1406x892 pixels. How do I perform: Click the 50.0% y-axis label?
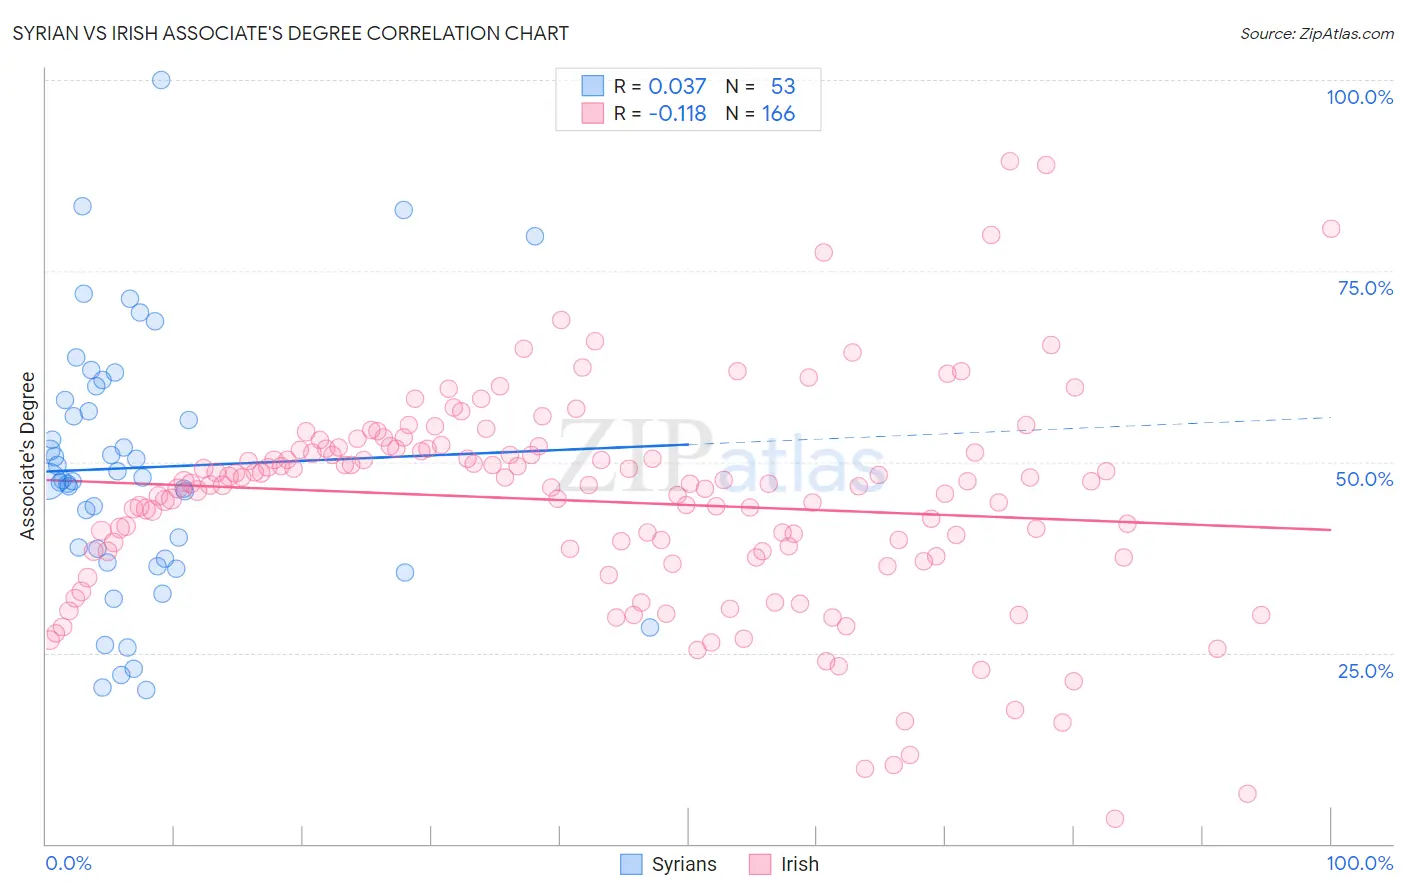[1364, 479]
